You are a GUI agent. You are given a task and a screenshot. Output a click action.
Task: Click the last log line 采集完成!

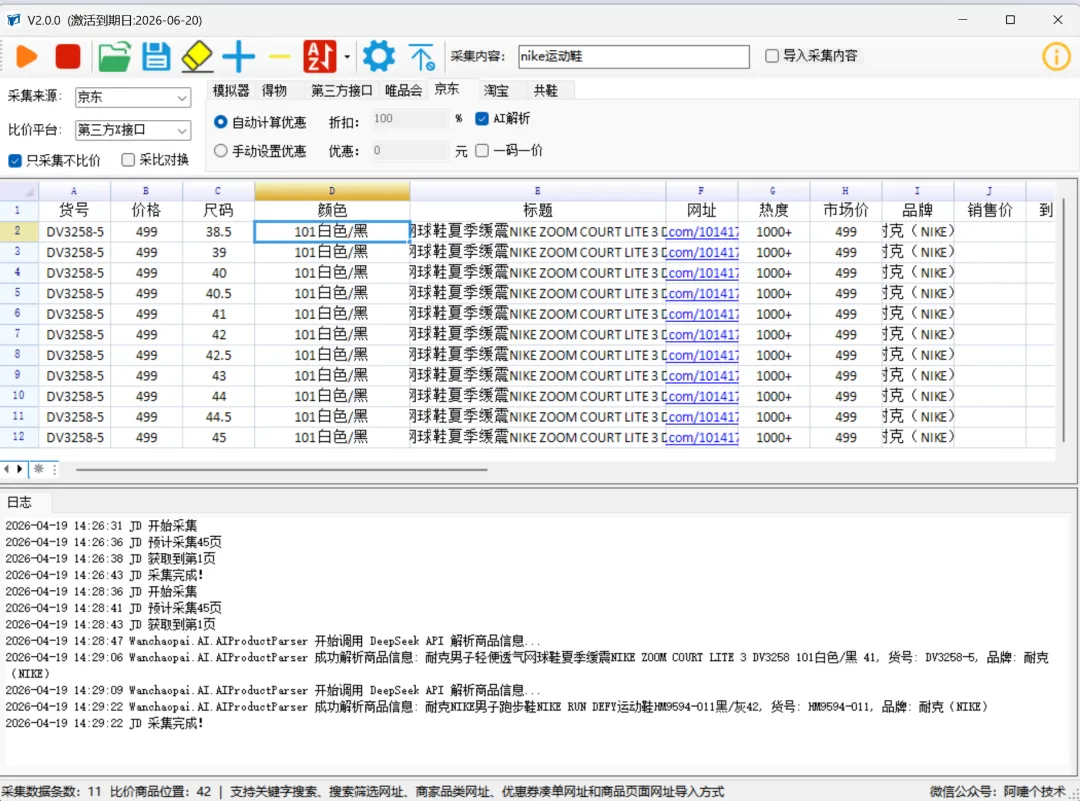coord(176,723)
